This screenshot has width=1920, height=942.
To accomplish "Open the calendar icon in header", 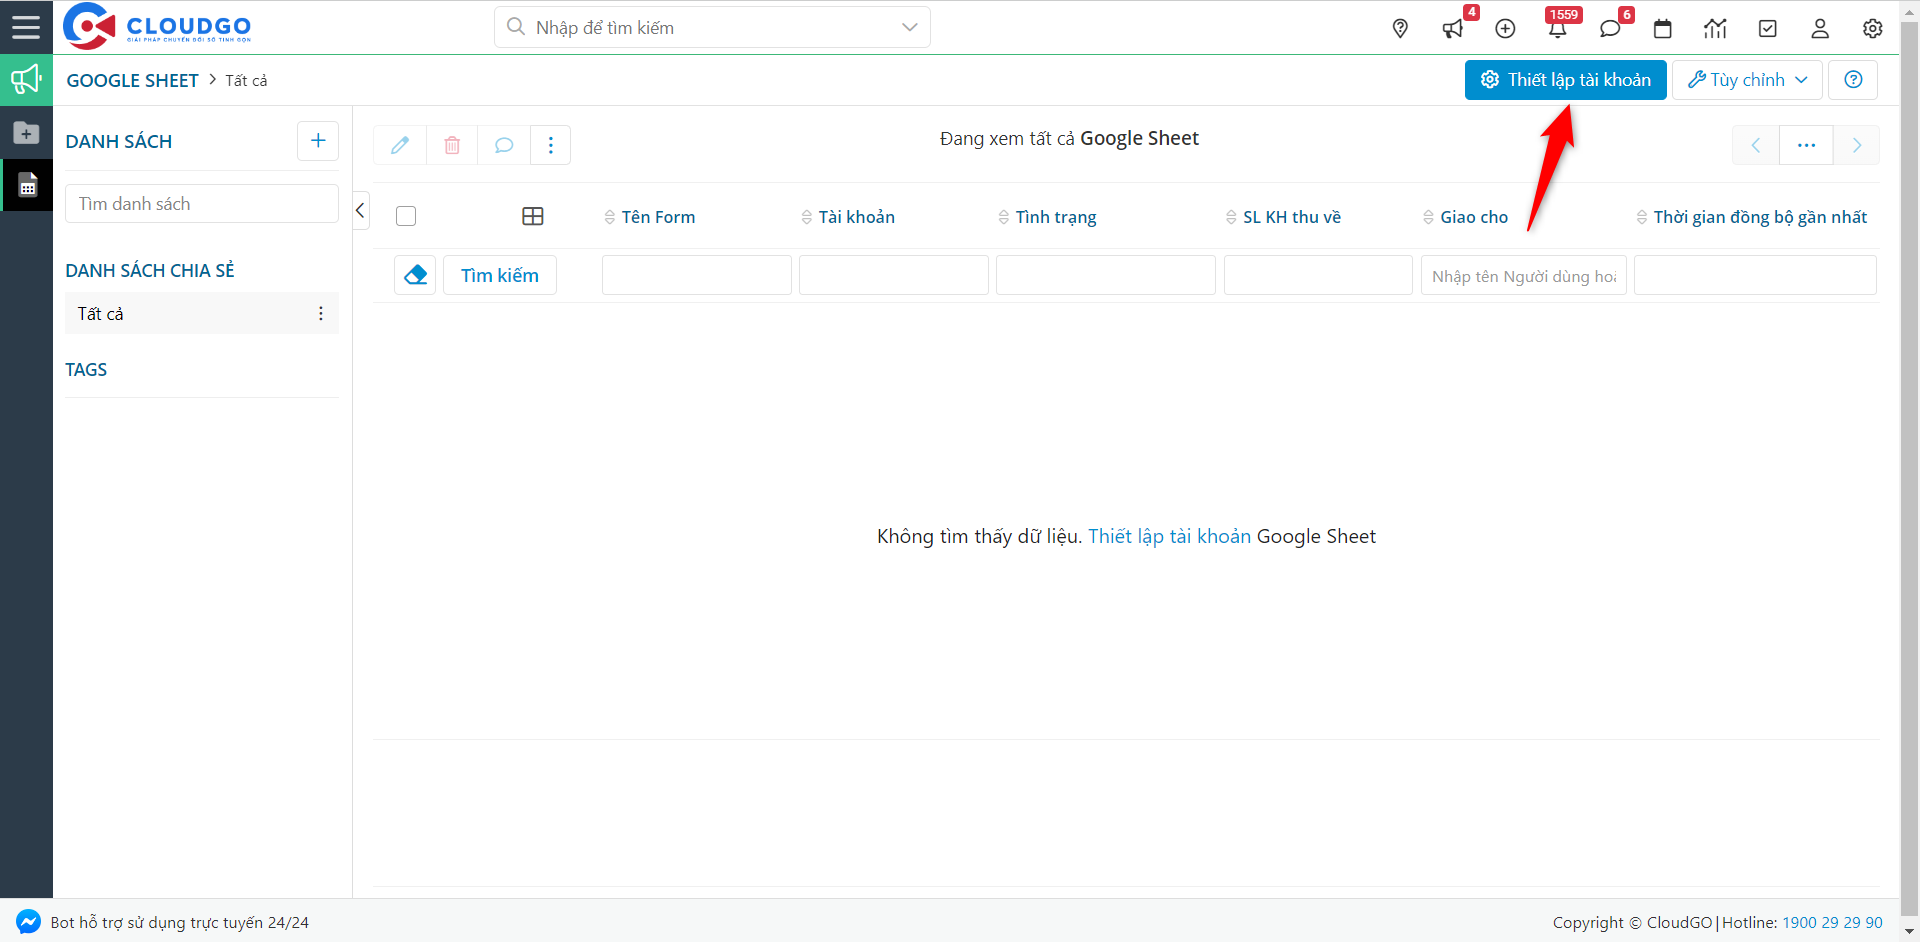I will click(x=1663, y=29).
